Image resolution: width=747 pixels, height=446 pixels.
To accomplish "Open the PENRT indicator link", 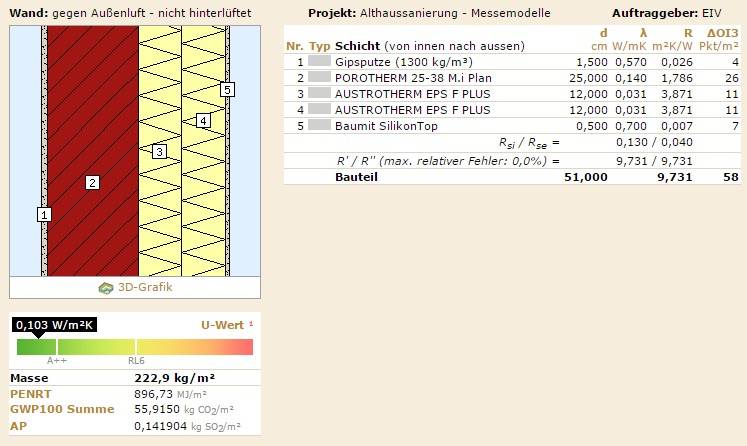I will tap(30, 394).
